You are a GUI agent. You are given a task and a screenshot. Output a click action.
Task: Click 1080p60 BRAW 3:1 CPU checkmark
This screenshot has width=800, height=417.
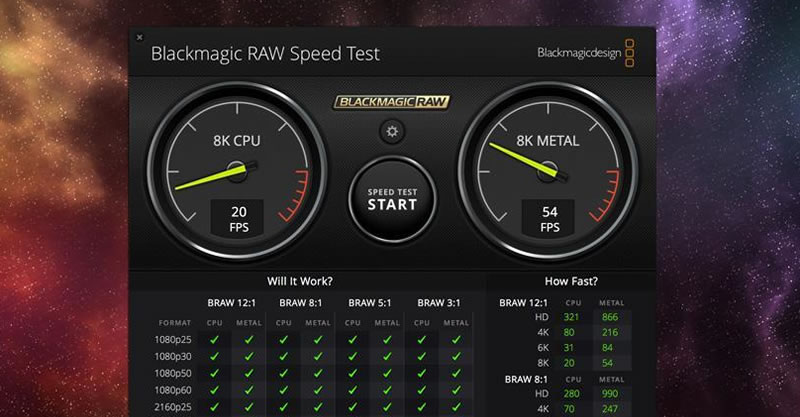pyautogui.click(x=421, y=390)
